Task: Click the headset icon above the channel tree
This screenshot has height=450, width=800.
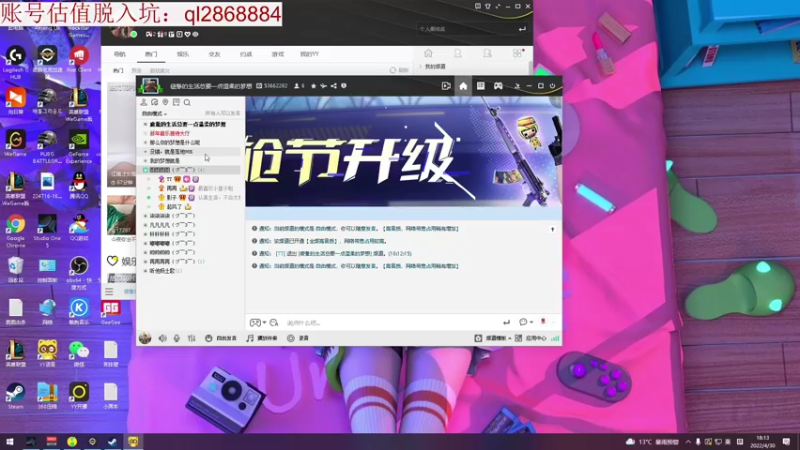Action: (155, 103)
